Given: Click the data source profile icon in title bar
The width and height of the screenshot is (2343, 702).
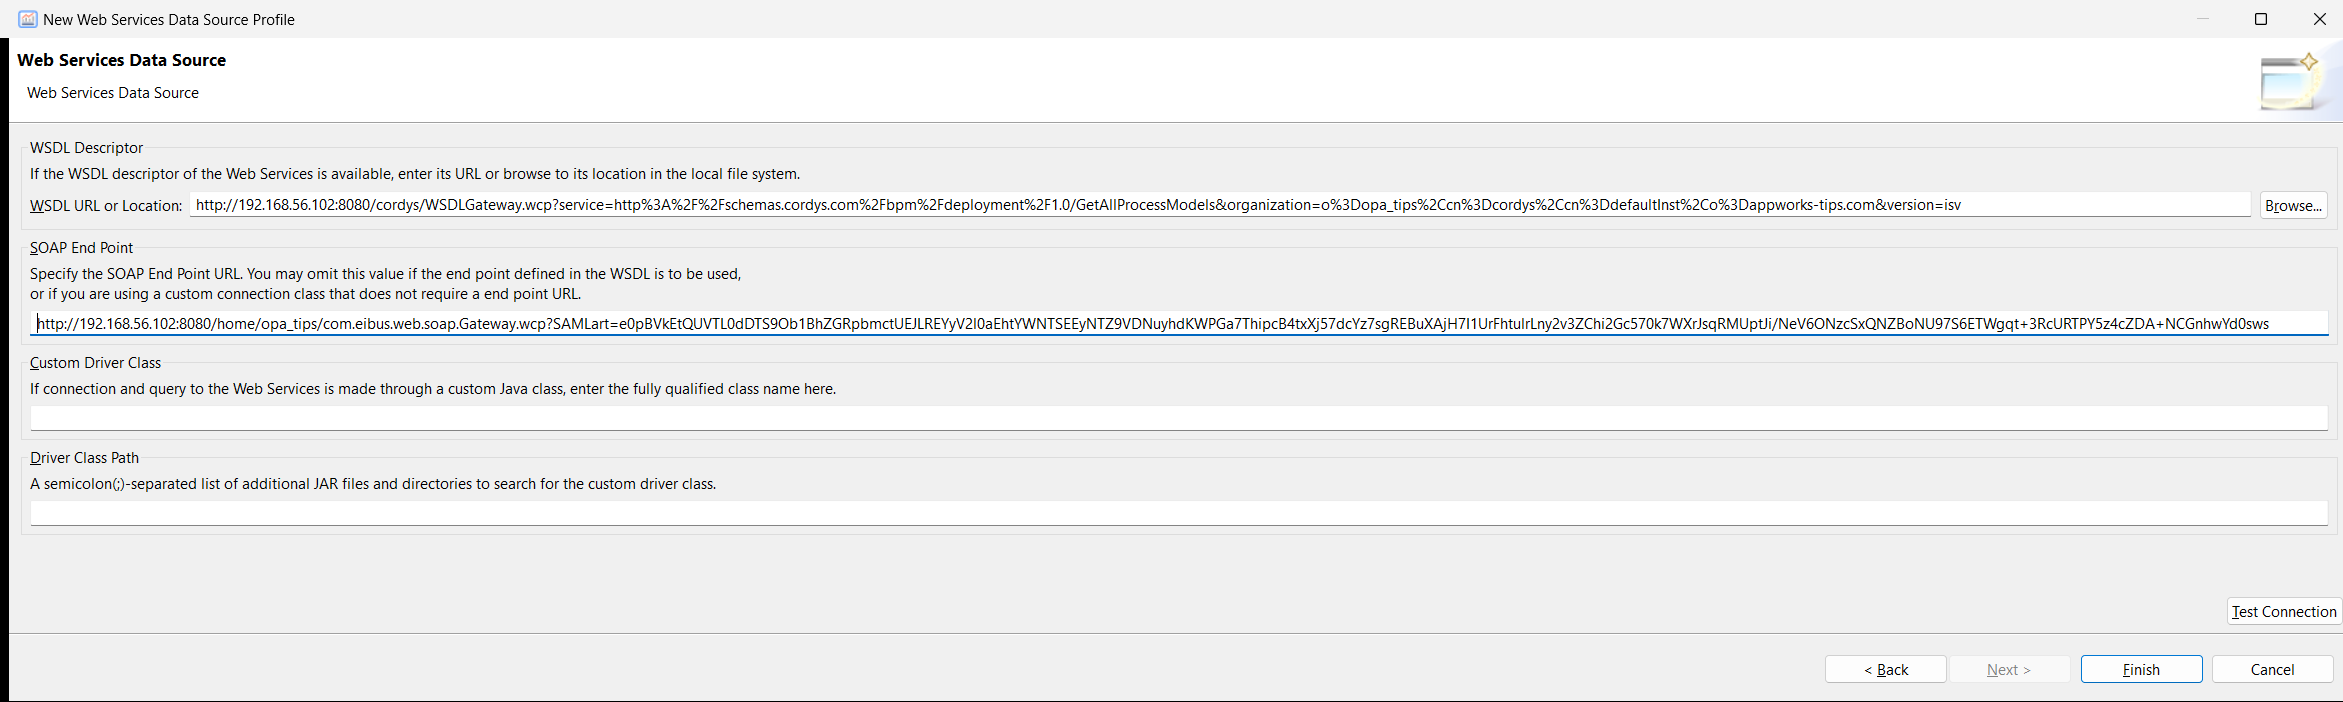Looking at the screenshot, I should tap(27, 19).
